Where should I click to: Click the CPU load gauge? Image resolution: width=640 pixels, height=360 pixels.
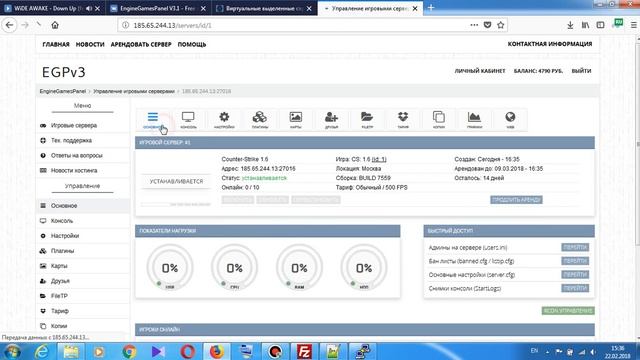click(x=234, y=268)
